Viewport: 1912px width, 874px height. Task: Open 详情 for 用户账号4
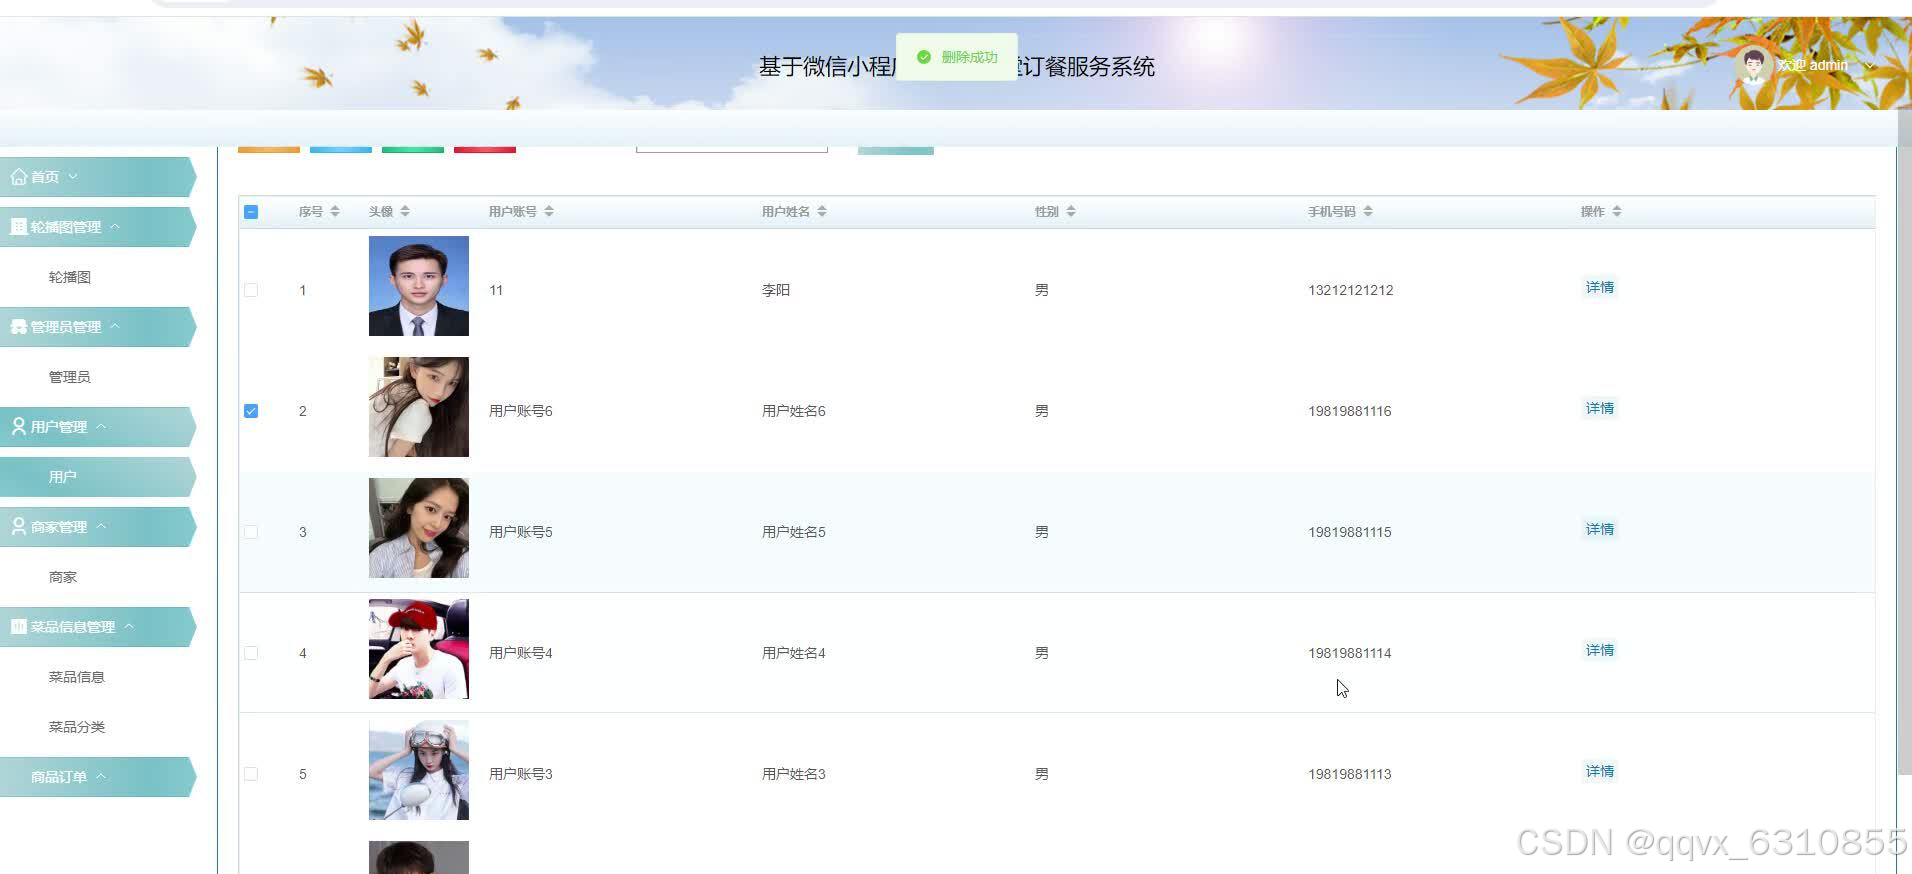tap(1600, 650)
